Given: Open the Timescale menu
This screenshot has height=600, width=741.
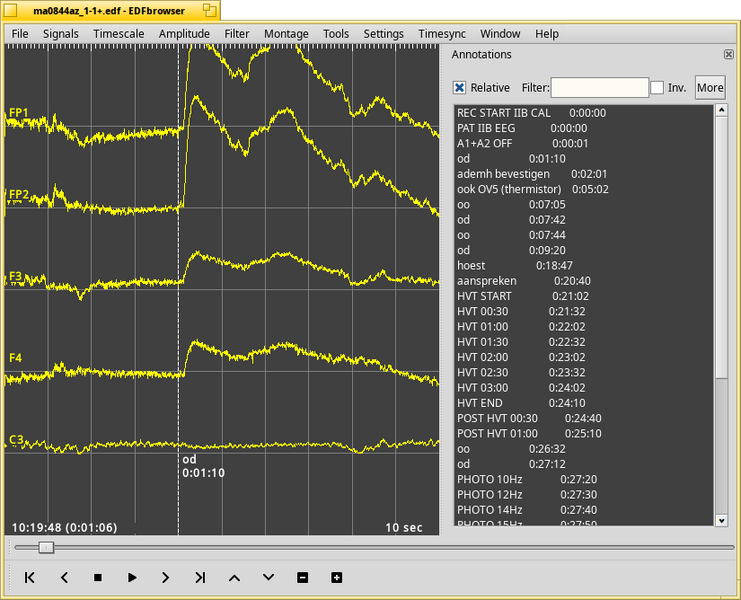Looking at the screenshot, I should (x=119, y=34).
